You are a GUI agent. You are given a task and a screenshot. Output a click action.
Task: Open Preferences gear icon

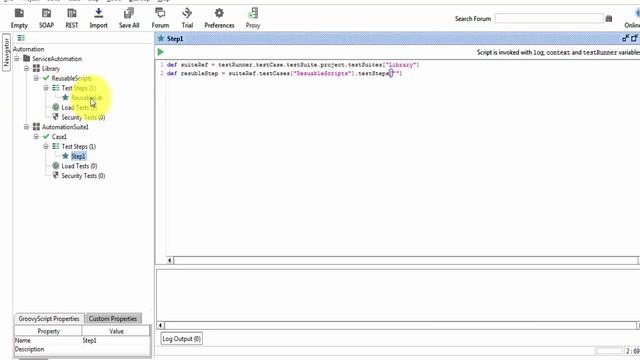[x=219, y=18]
